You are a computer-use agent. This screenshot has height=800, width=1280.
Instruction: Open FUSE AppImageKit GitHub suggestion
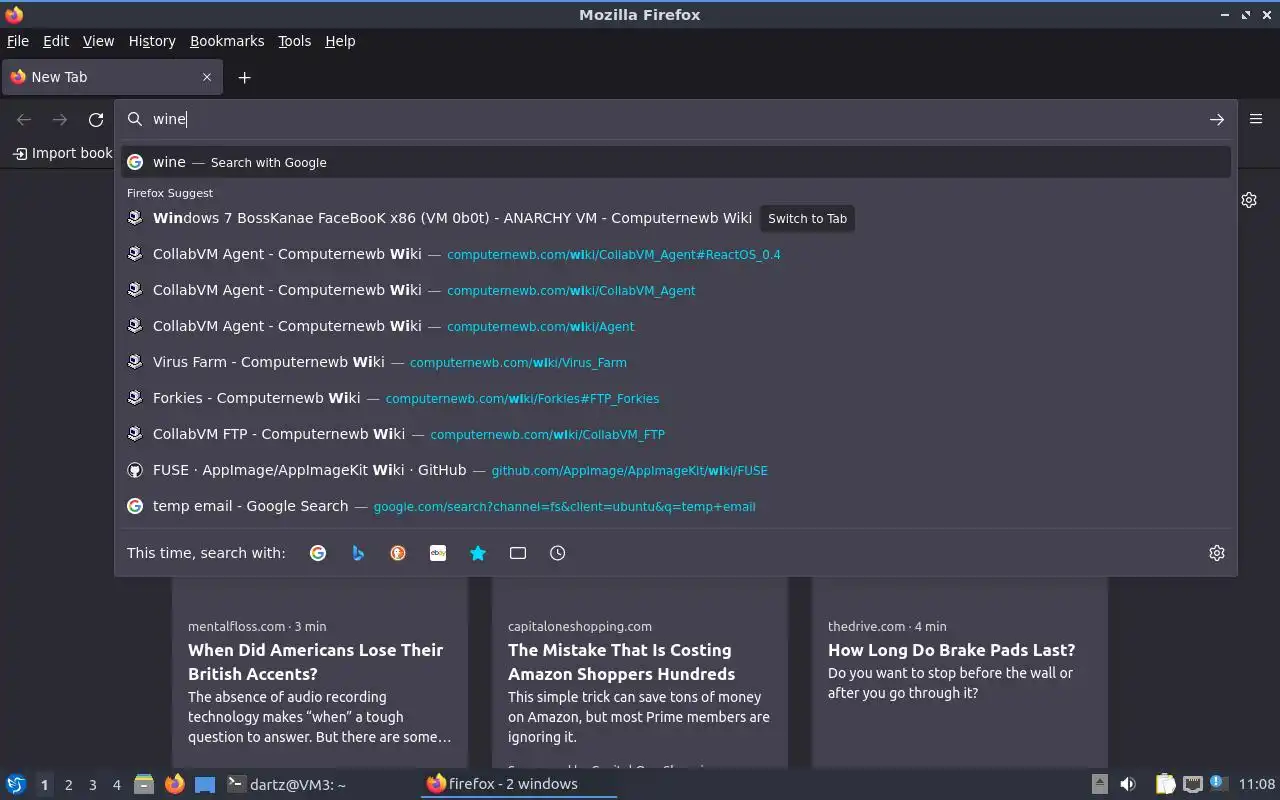coord(676,470)
